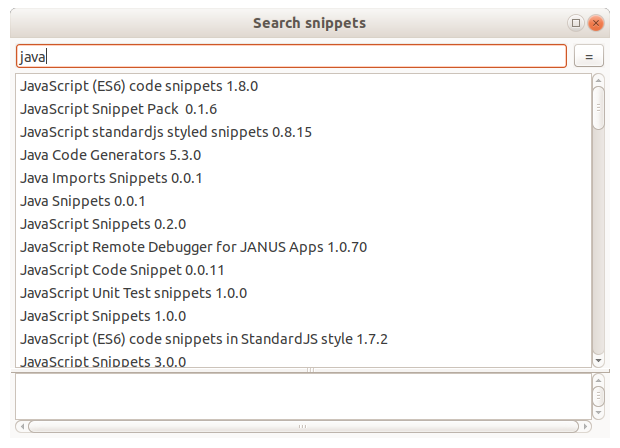Choose JavaScript Unit Test snippets 1.0.0
620x448 pixels.
133,293
